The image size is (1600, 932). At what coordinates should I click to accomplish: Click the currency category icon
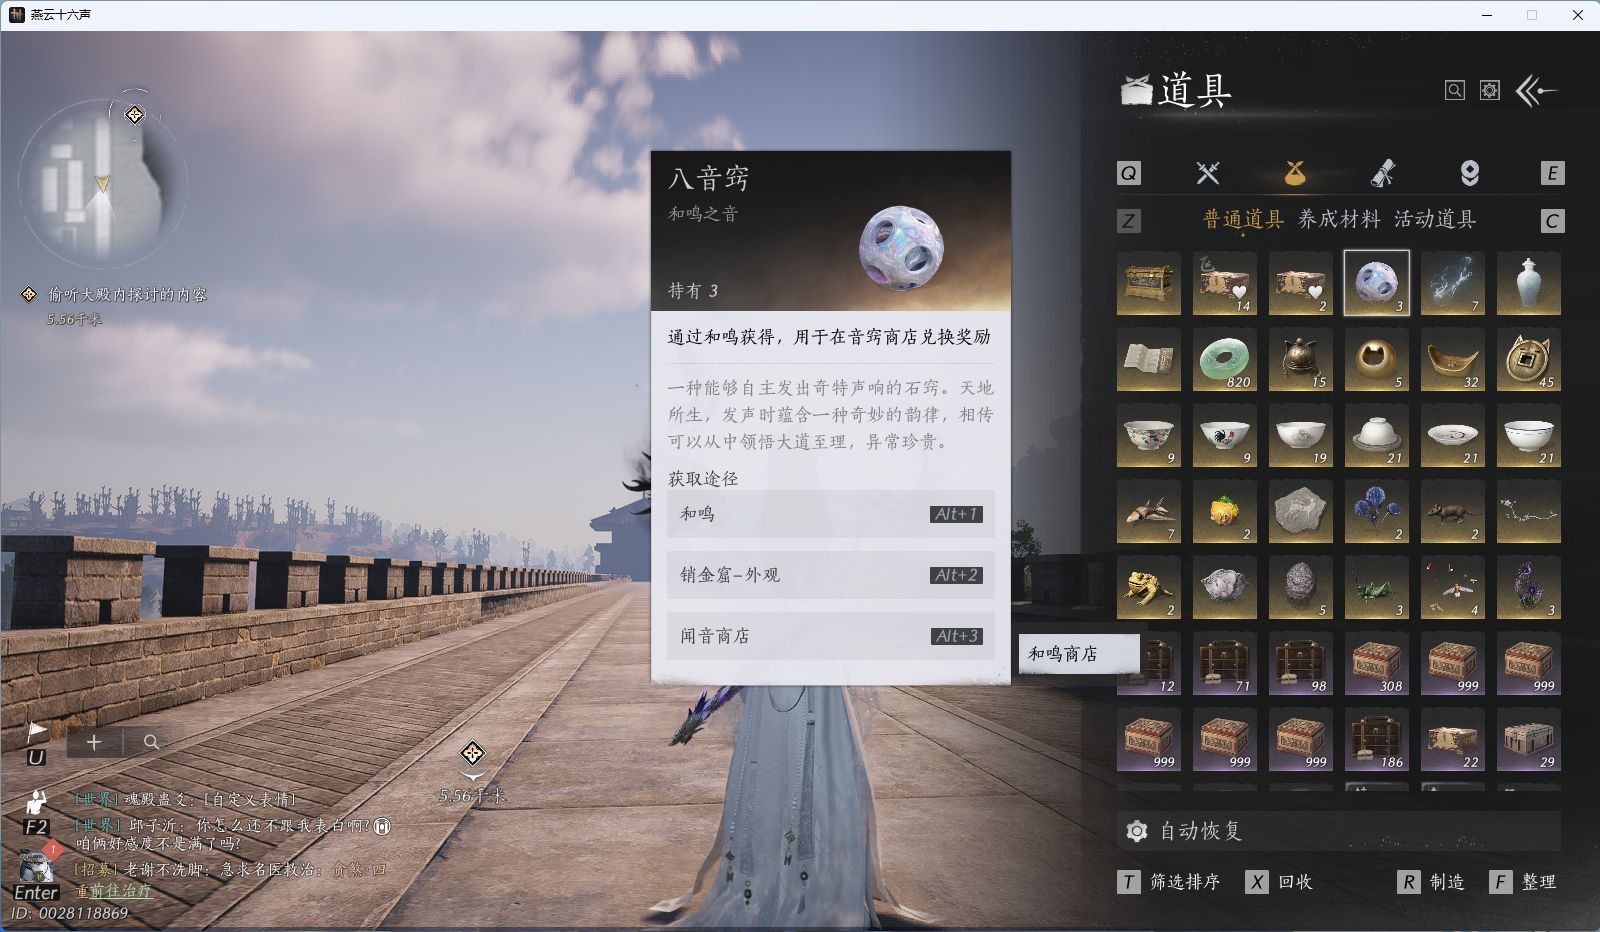click(x=1468, y=172)
